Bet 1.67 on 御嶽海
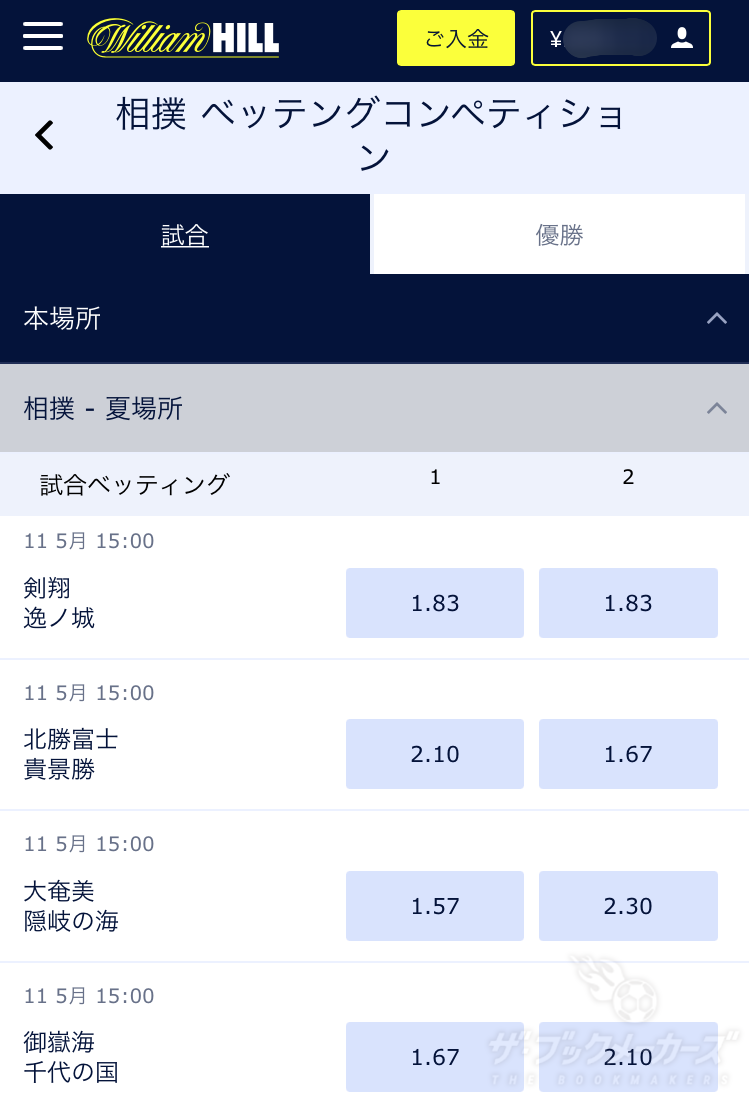This screenshot has width=749, height=1096. (x=434, y=1057)
